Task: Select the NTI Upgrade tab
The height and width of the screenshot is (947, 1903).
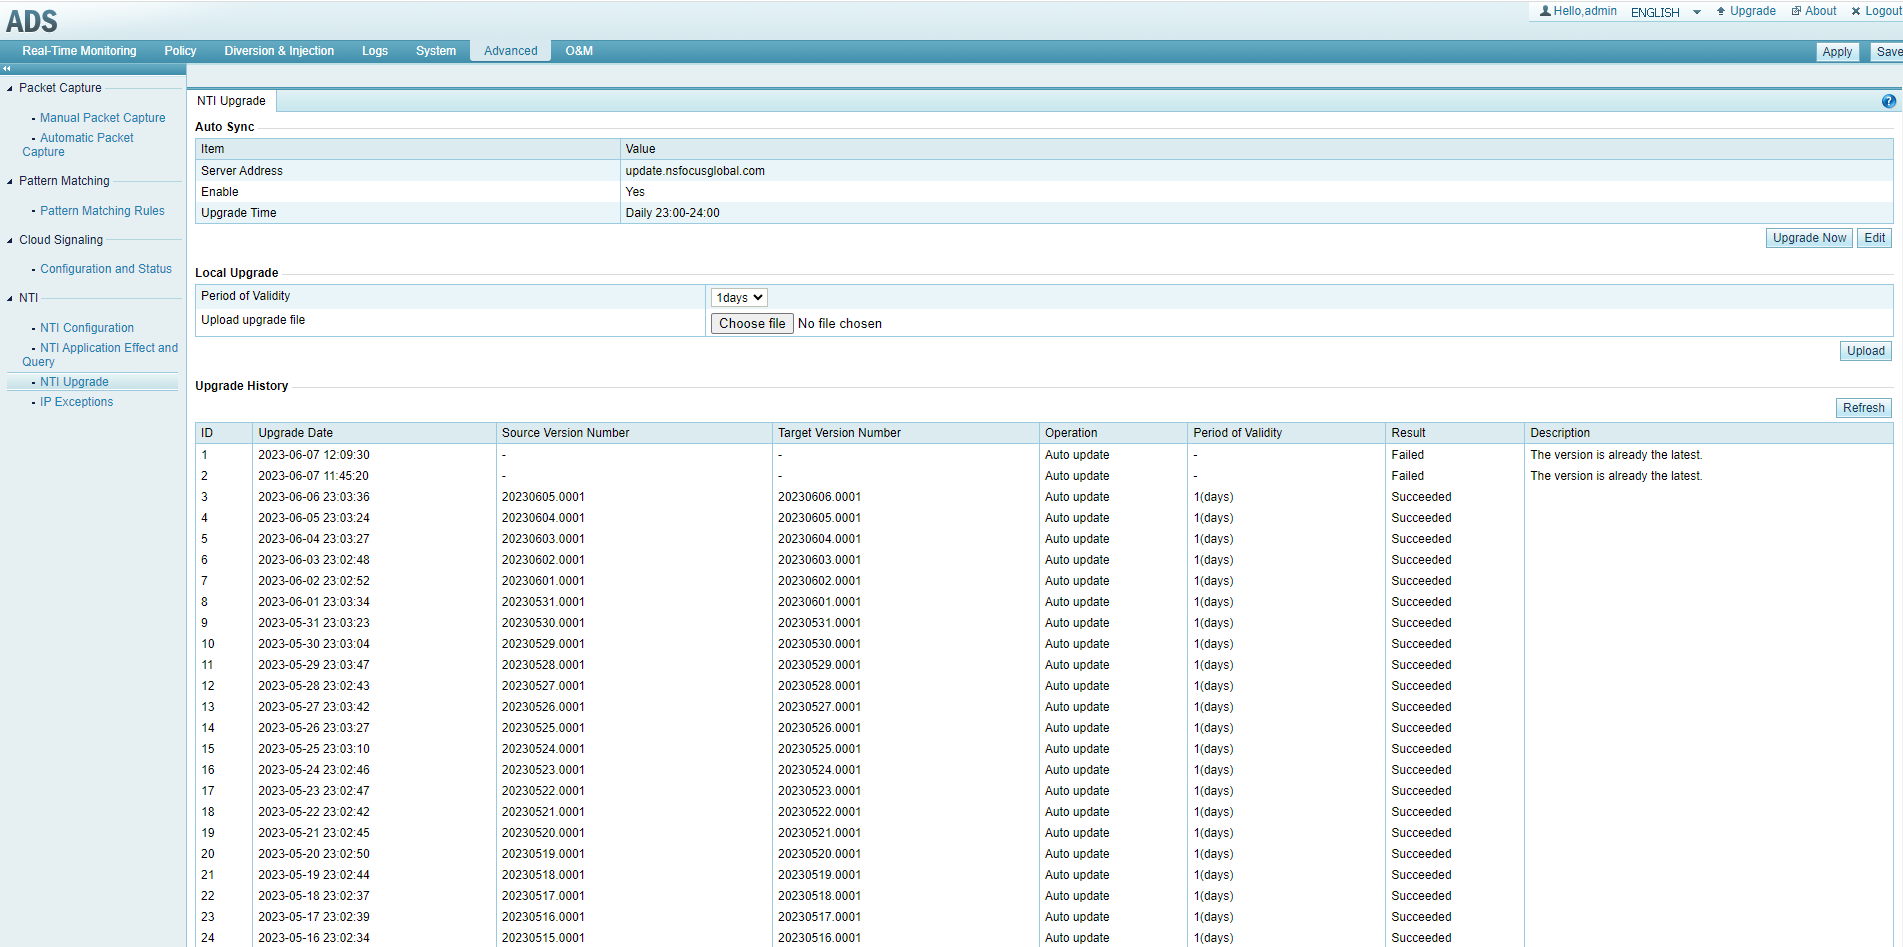Action: point(231,101)
